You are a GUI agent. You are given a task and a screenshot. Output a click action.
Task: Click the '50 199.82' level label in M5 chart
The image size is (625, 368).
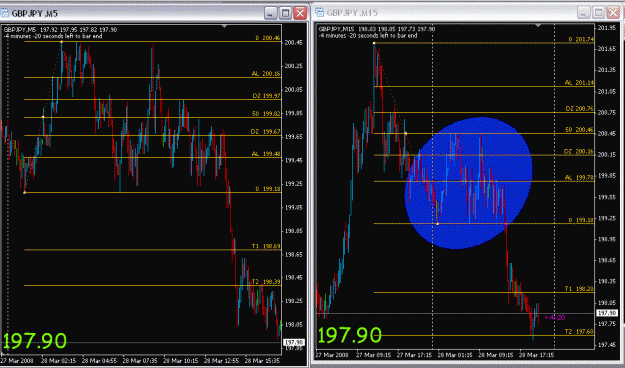pos(266,114)
